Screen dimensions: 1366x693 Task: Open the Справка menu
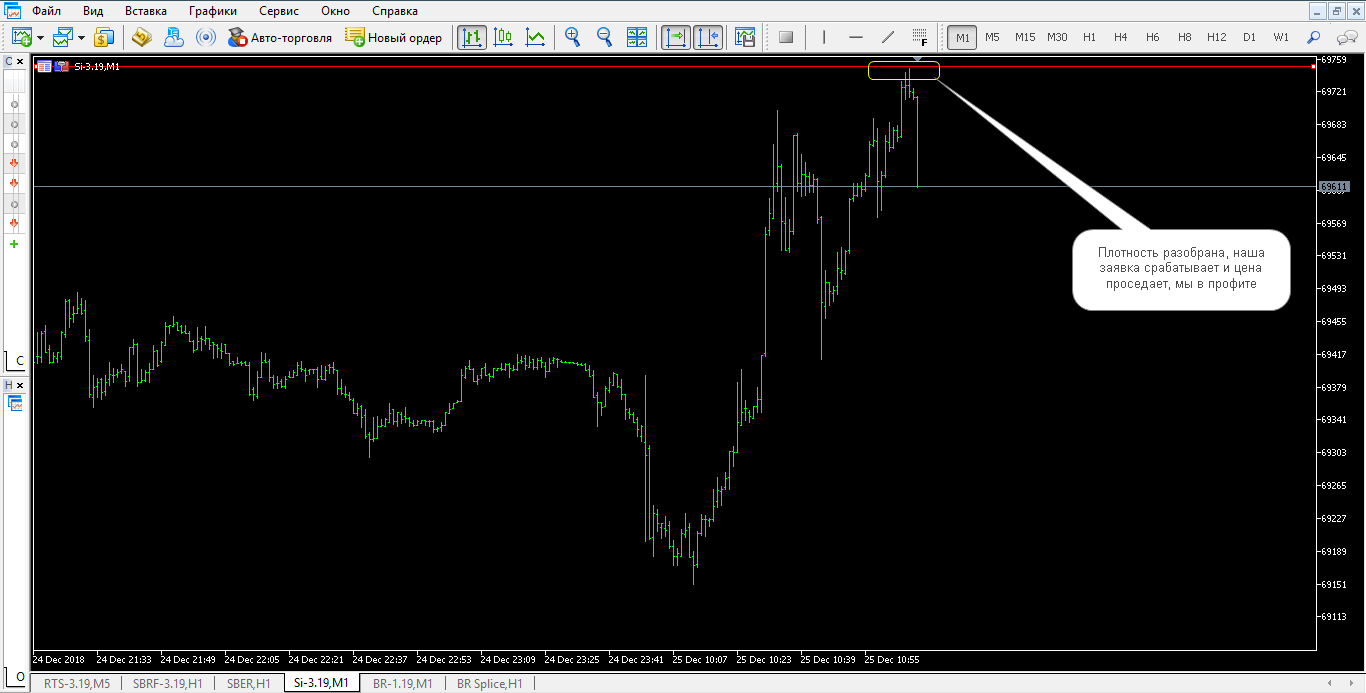[x=395, y=10]
